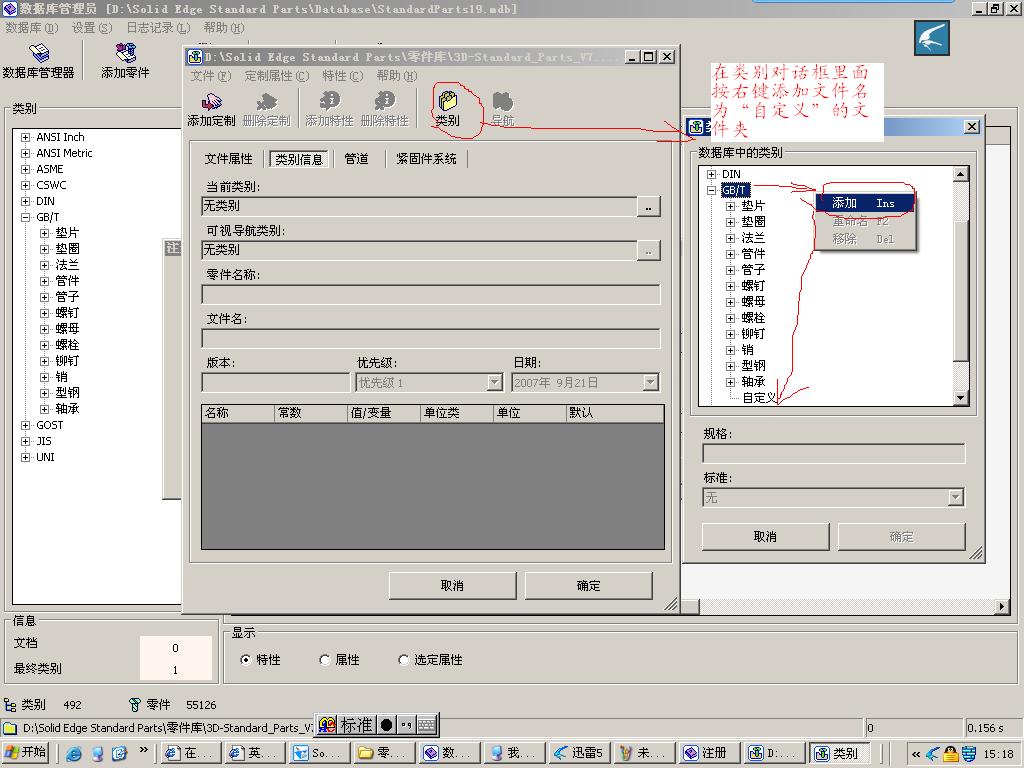Open the 标准 dropdown in category dialog
The height and width of the screenshot is (768, 1024).
click(955, 498)
